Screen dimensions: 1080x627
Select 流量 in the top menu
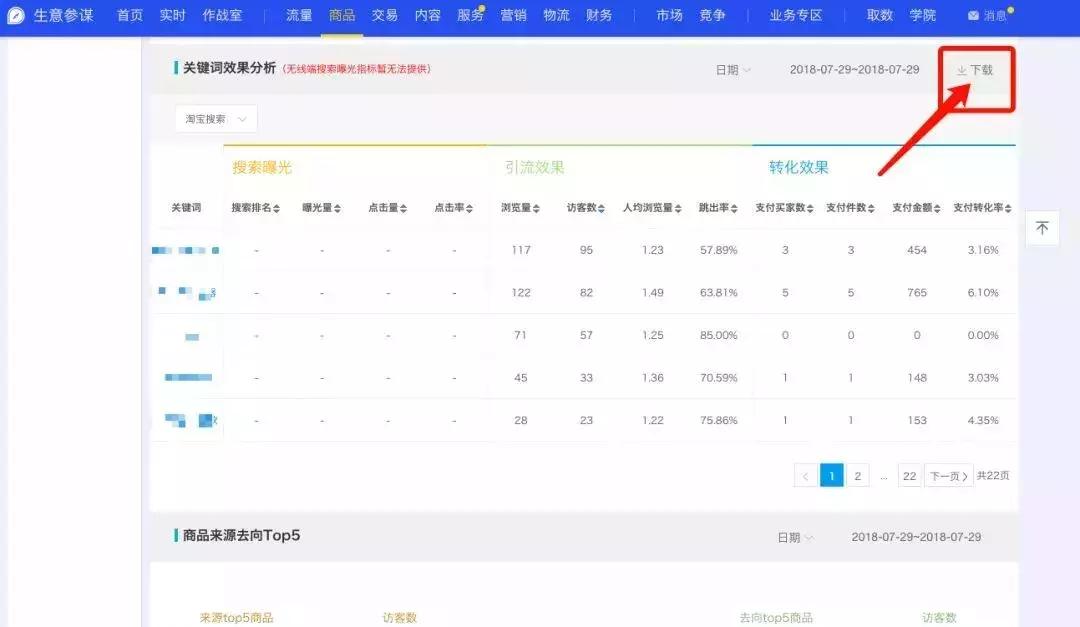tap(299, 15)
